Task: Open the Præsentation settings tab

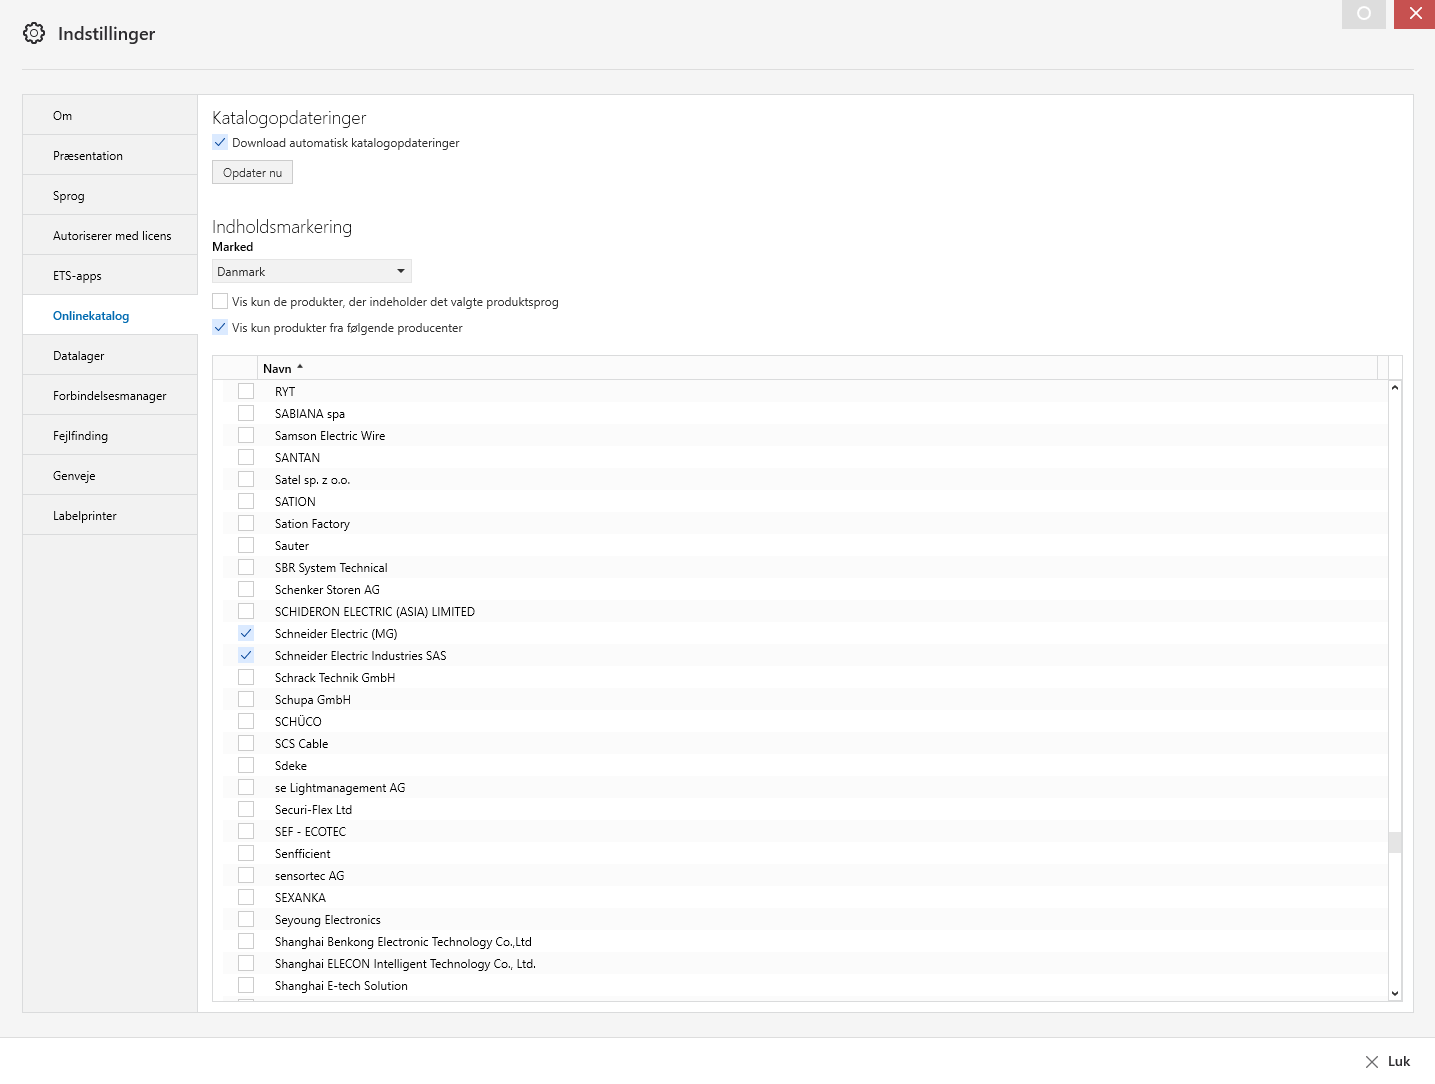Action: (x=110, y=155)
